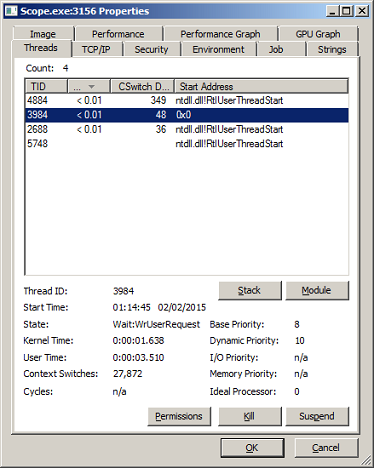Sort by the CSwitch Delta column header

click(x=142, y=86)
